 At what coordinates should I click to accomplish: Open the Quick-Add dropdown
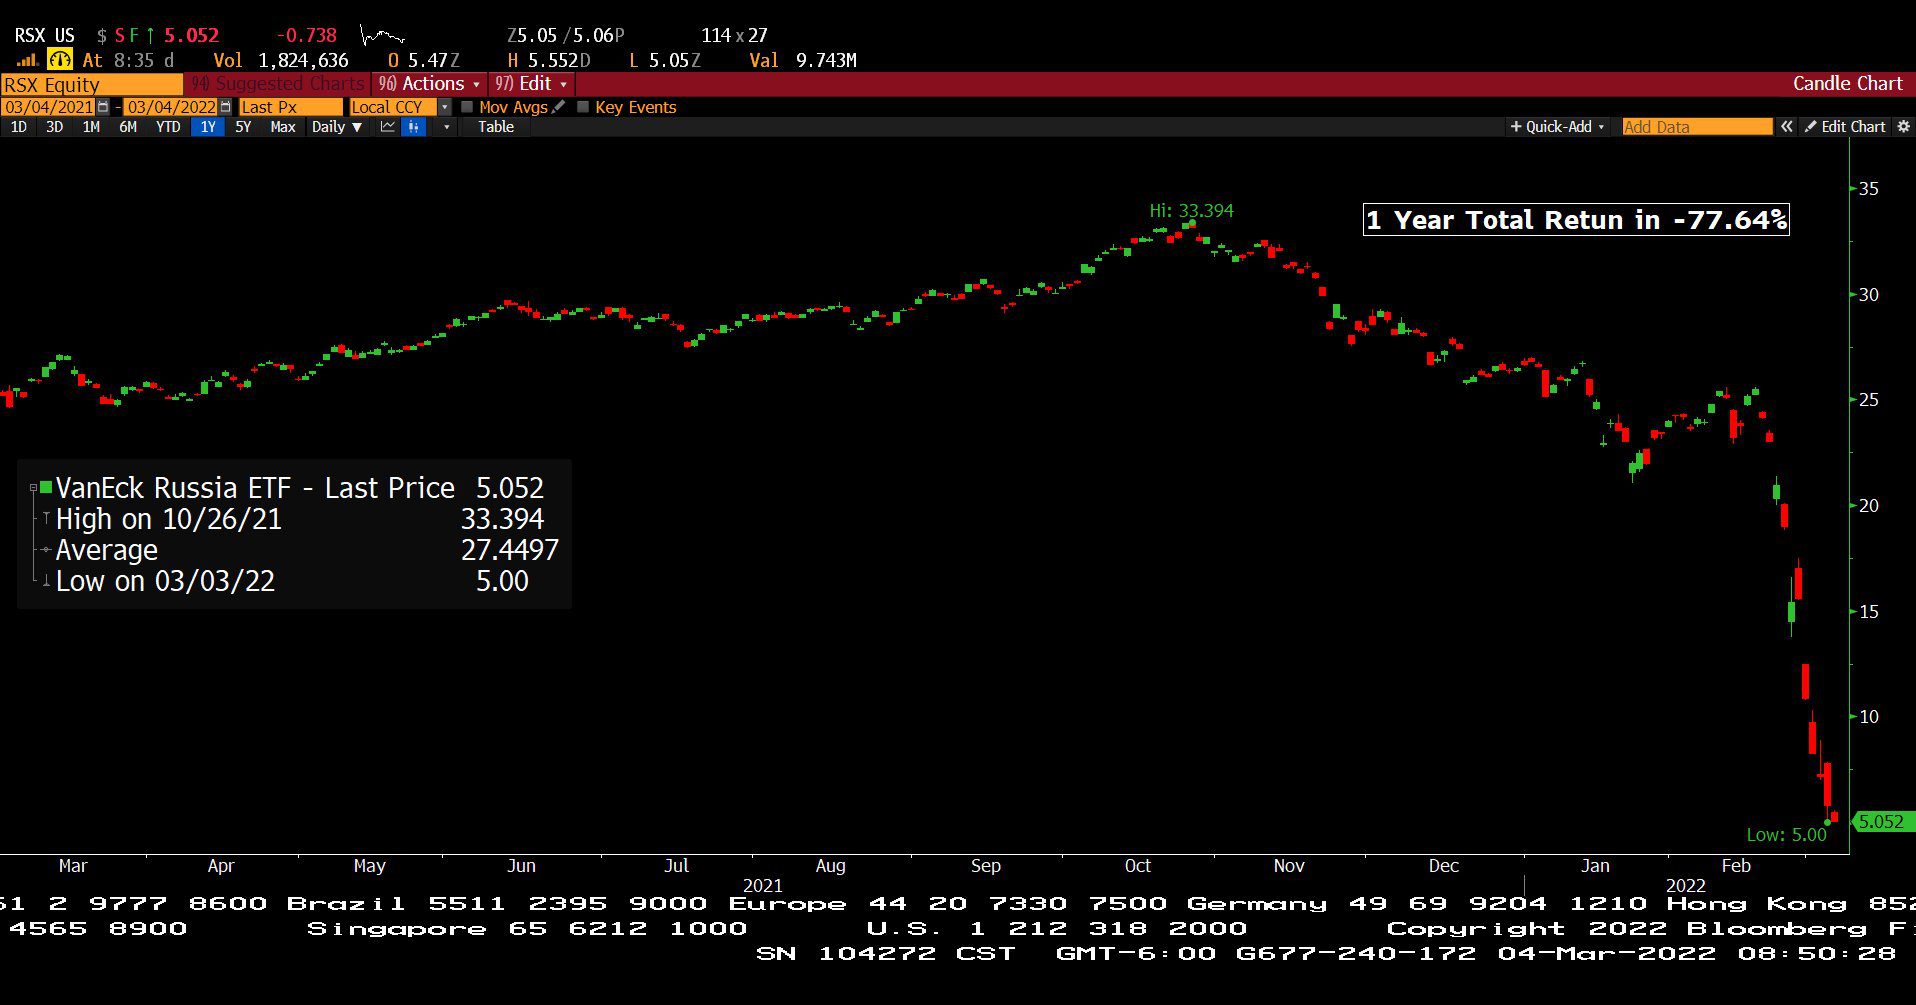(x=1557, y=127)
